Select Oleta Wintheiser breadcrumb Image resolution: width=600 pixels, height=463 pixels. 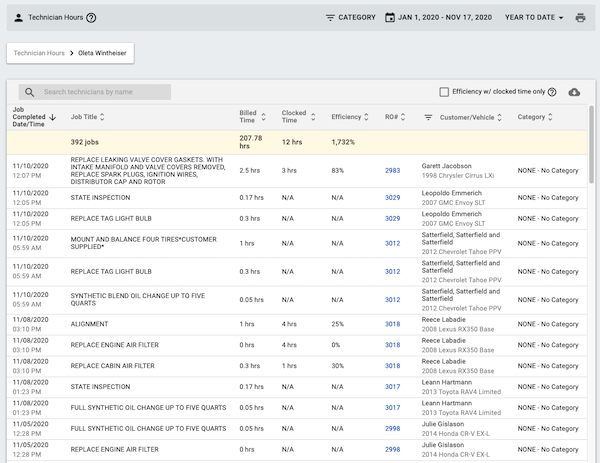point(102,53)
